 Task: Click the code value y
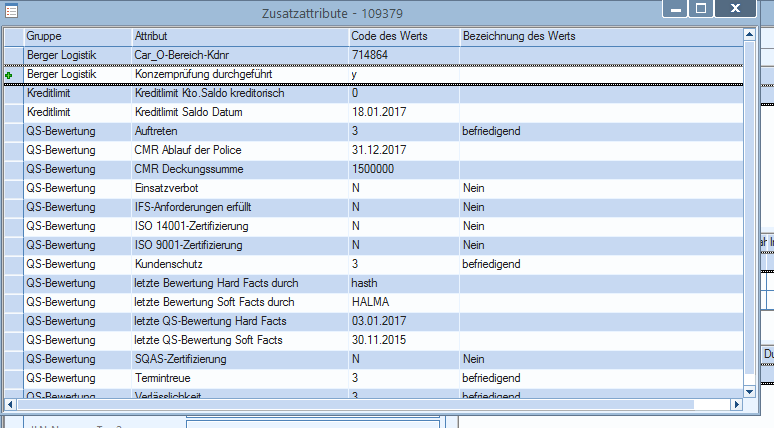coord(354,75)
